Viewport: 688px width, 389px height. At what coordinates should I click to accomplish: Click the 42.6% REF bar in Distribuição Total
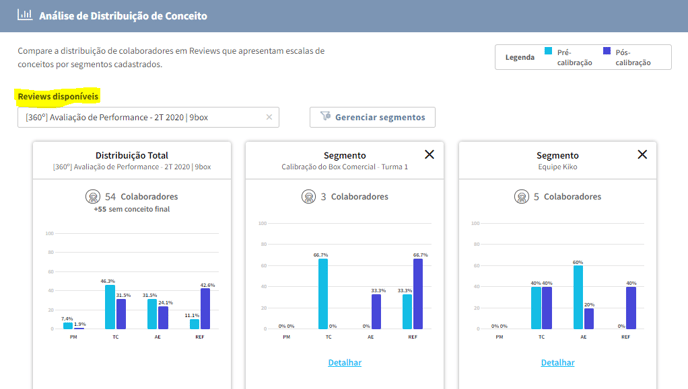click(205, 309)
